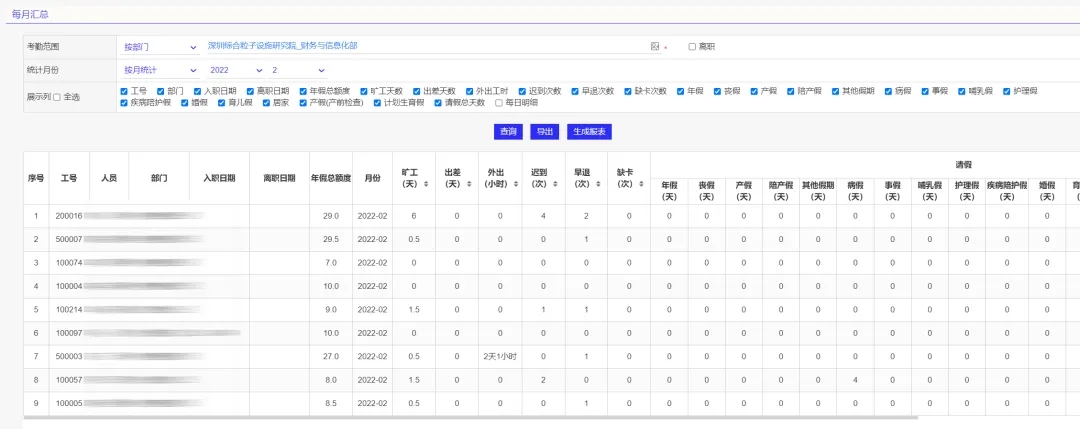Enable the 全选 select-all checkbox
The width and height of the screenshot is (1080, 429).
pos(57,97)
